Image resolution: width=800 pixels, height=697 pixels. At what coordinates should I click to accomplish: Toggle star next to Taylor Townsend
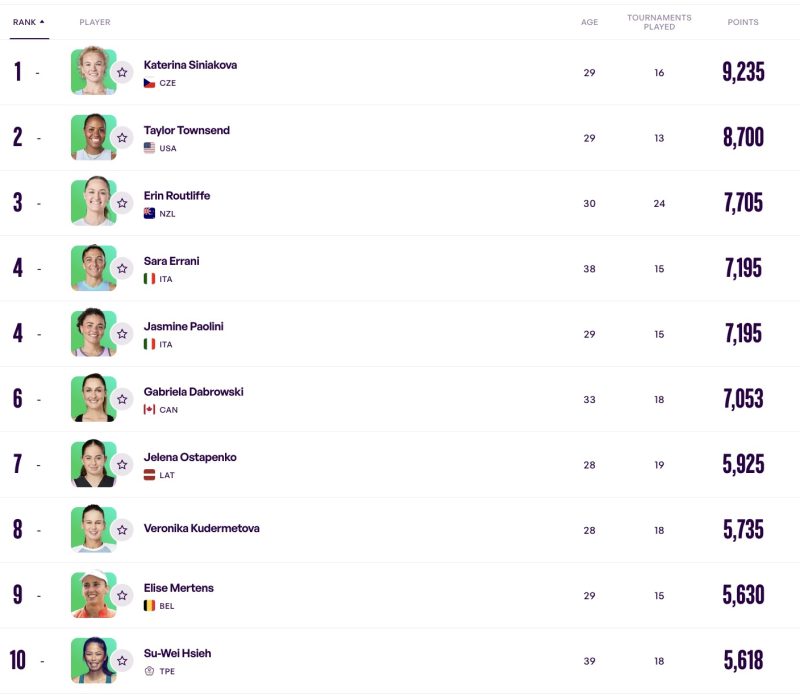122,138
